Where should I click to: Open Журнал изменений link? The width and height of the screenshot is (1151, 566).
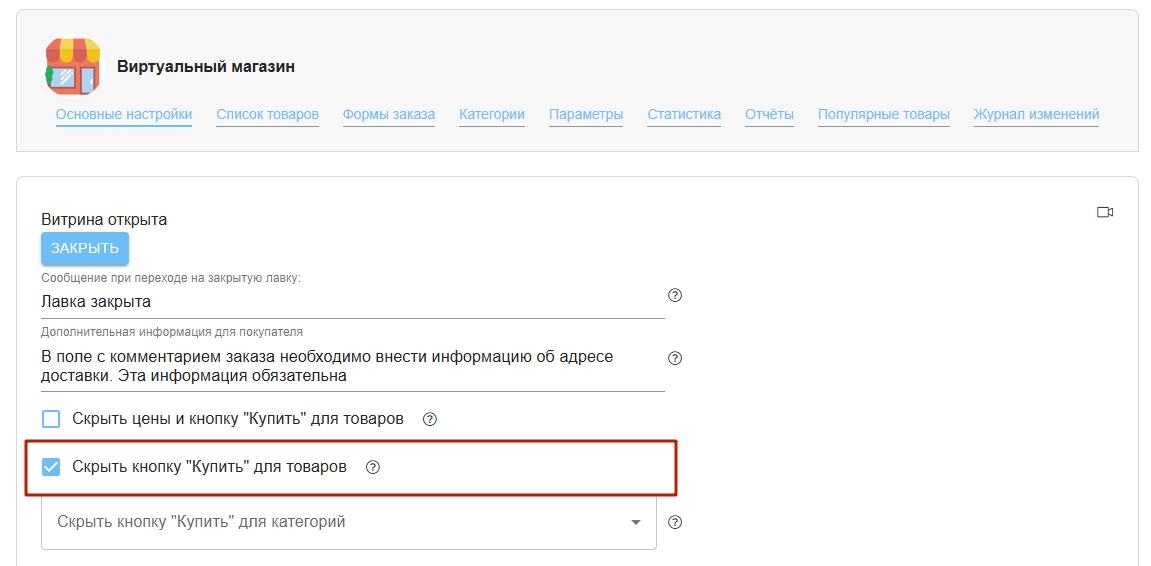[1036, 114]
